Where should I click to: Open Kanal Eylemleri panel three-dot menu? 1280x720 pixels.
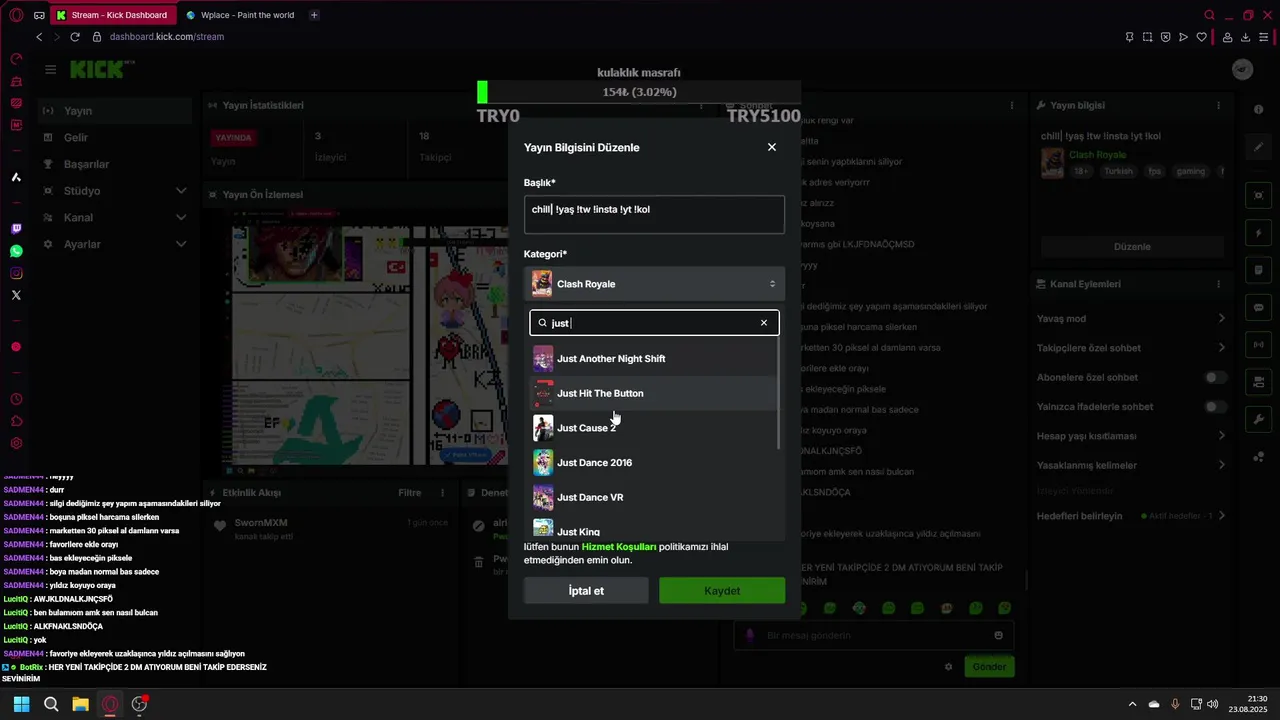[x=1218, y=284]
